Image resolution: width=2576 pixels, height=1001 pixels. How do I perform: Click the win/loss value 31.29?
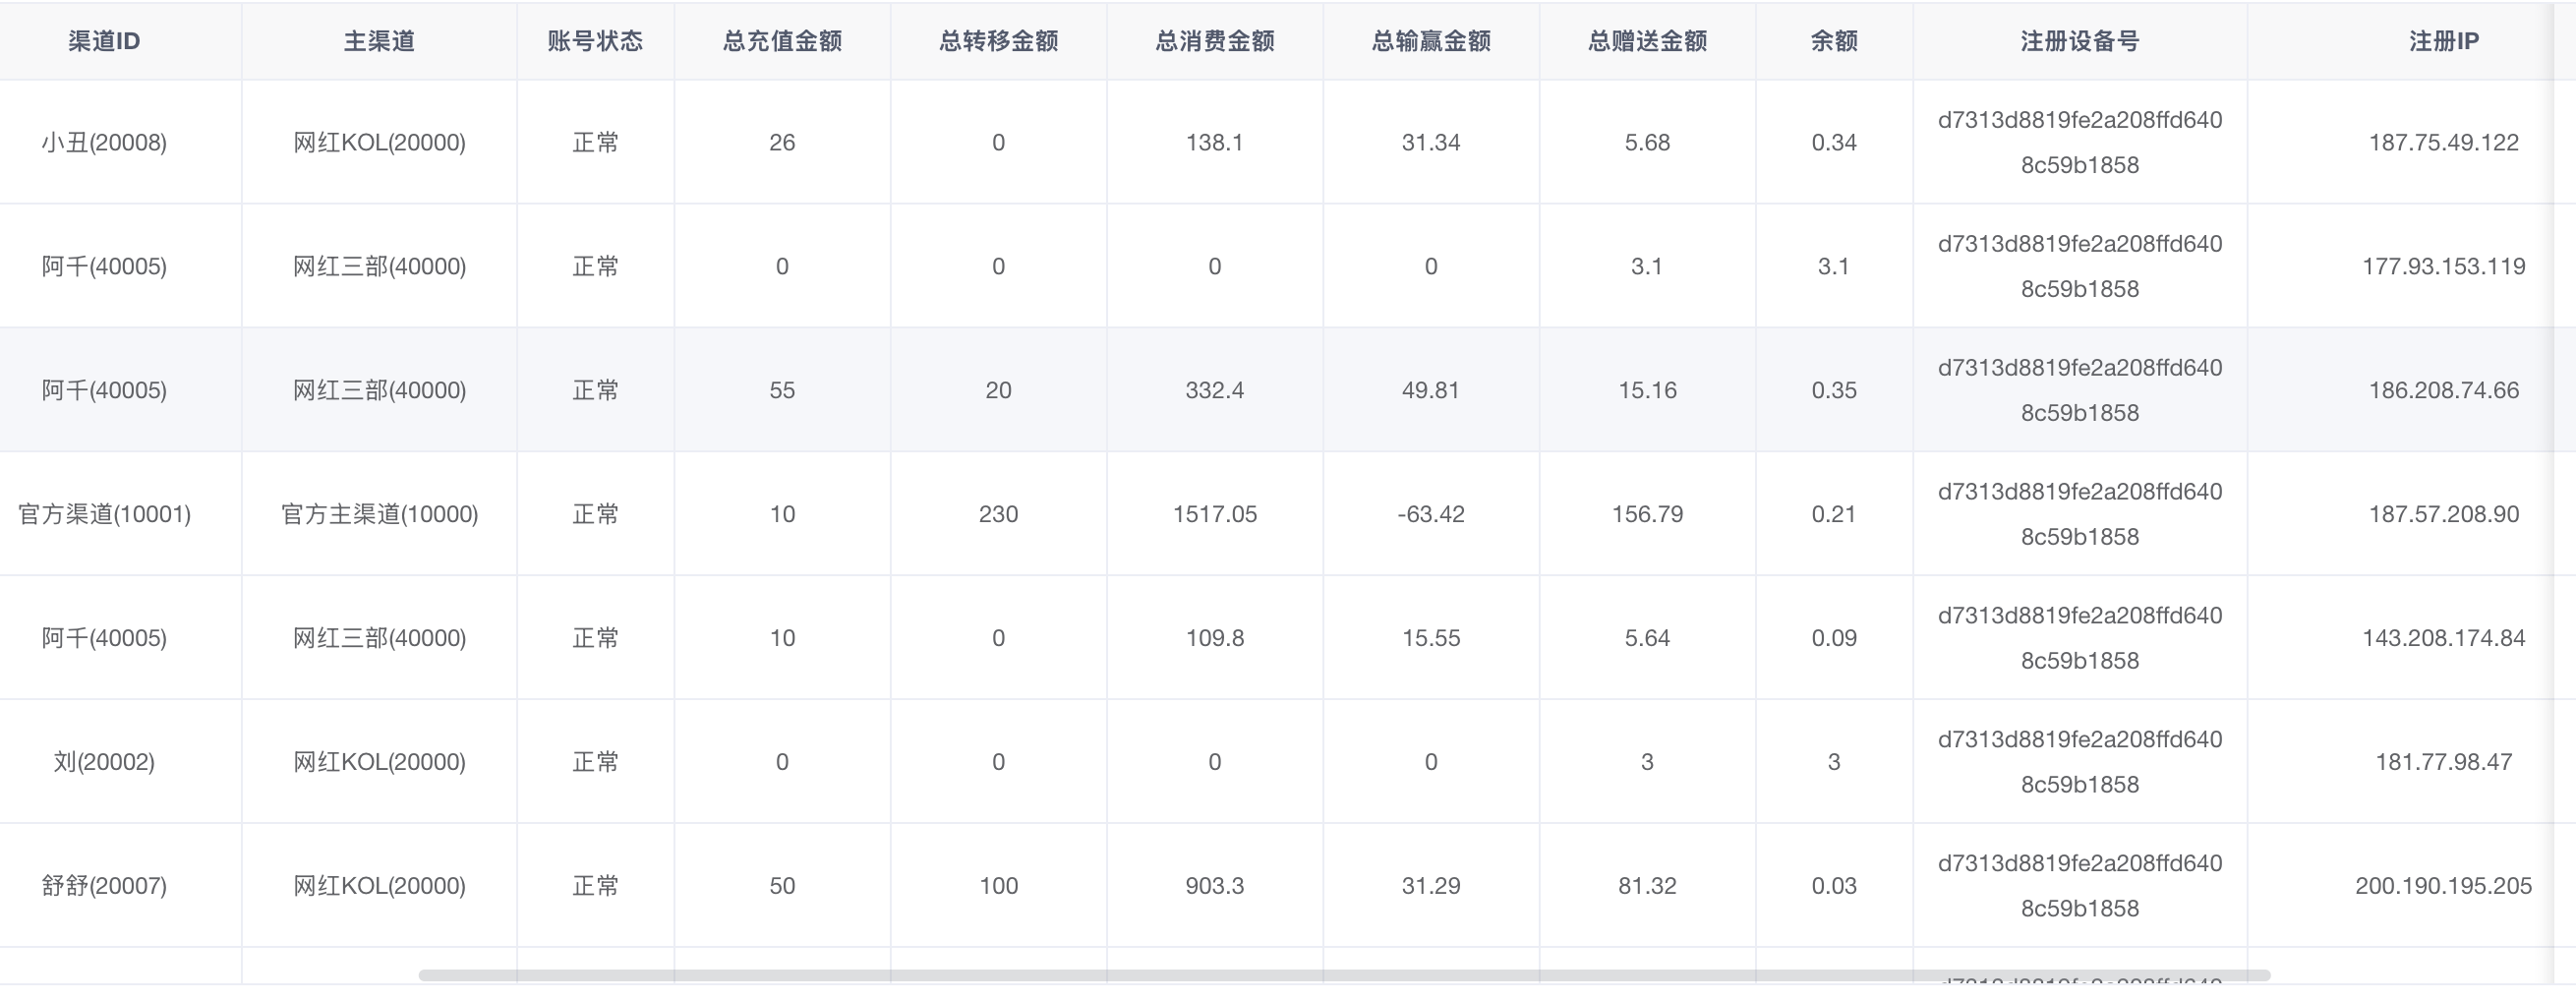(1431, 886)
